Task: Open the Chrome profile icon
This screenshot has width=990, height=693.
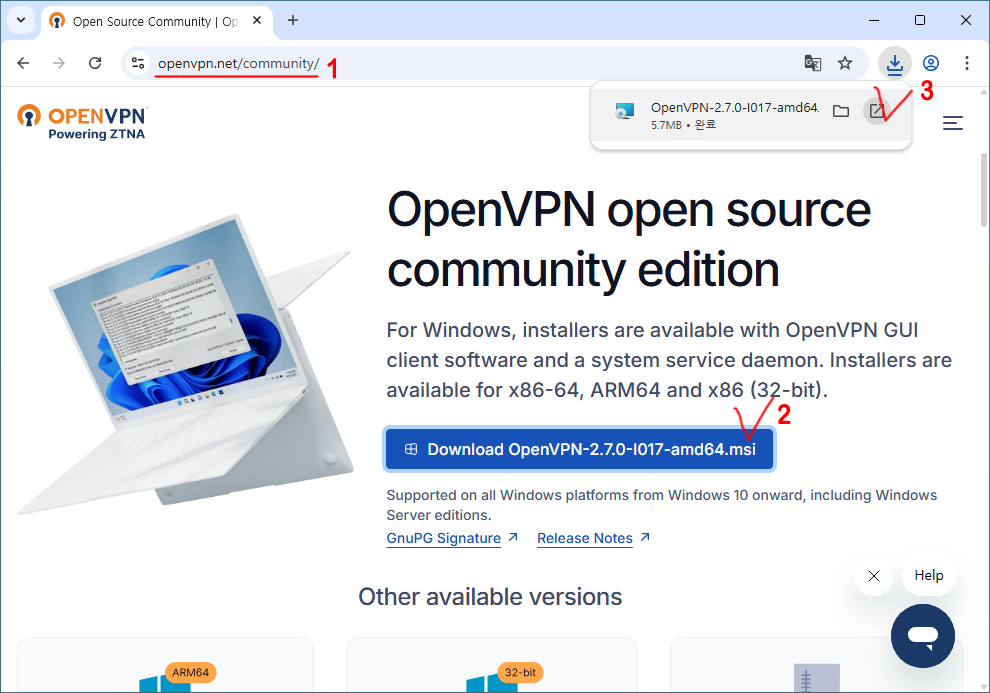Action: point(931,63)
